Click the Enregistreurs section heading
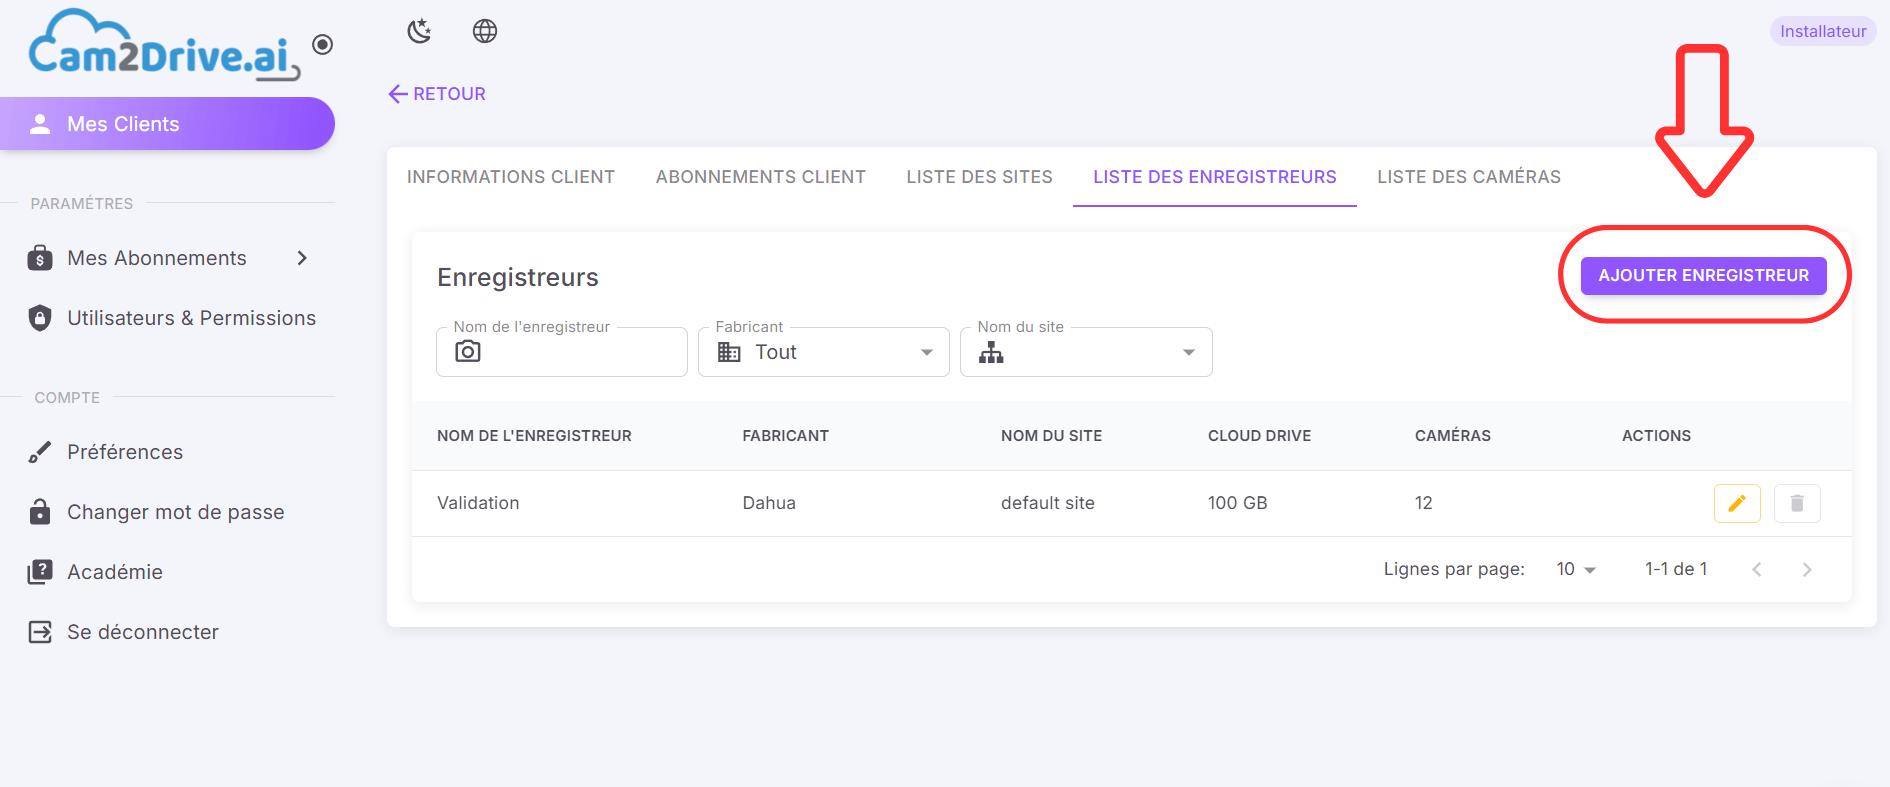This screenshot has width=1890, height=787. (518, 277)
